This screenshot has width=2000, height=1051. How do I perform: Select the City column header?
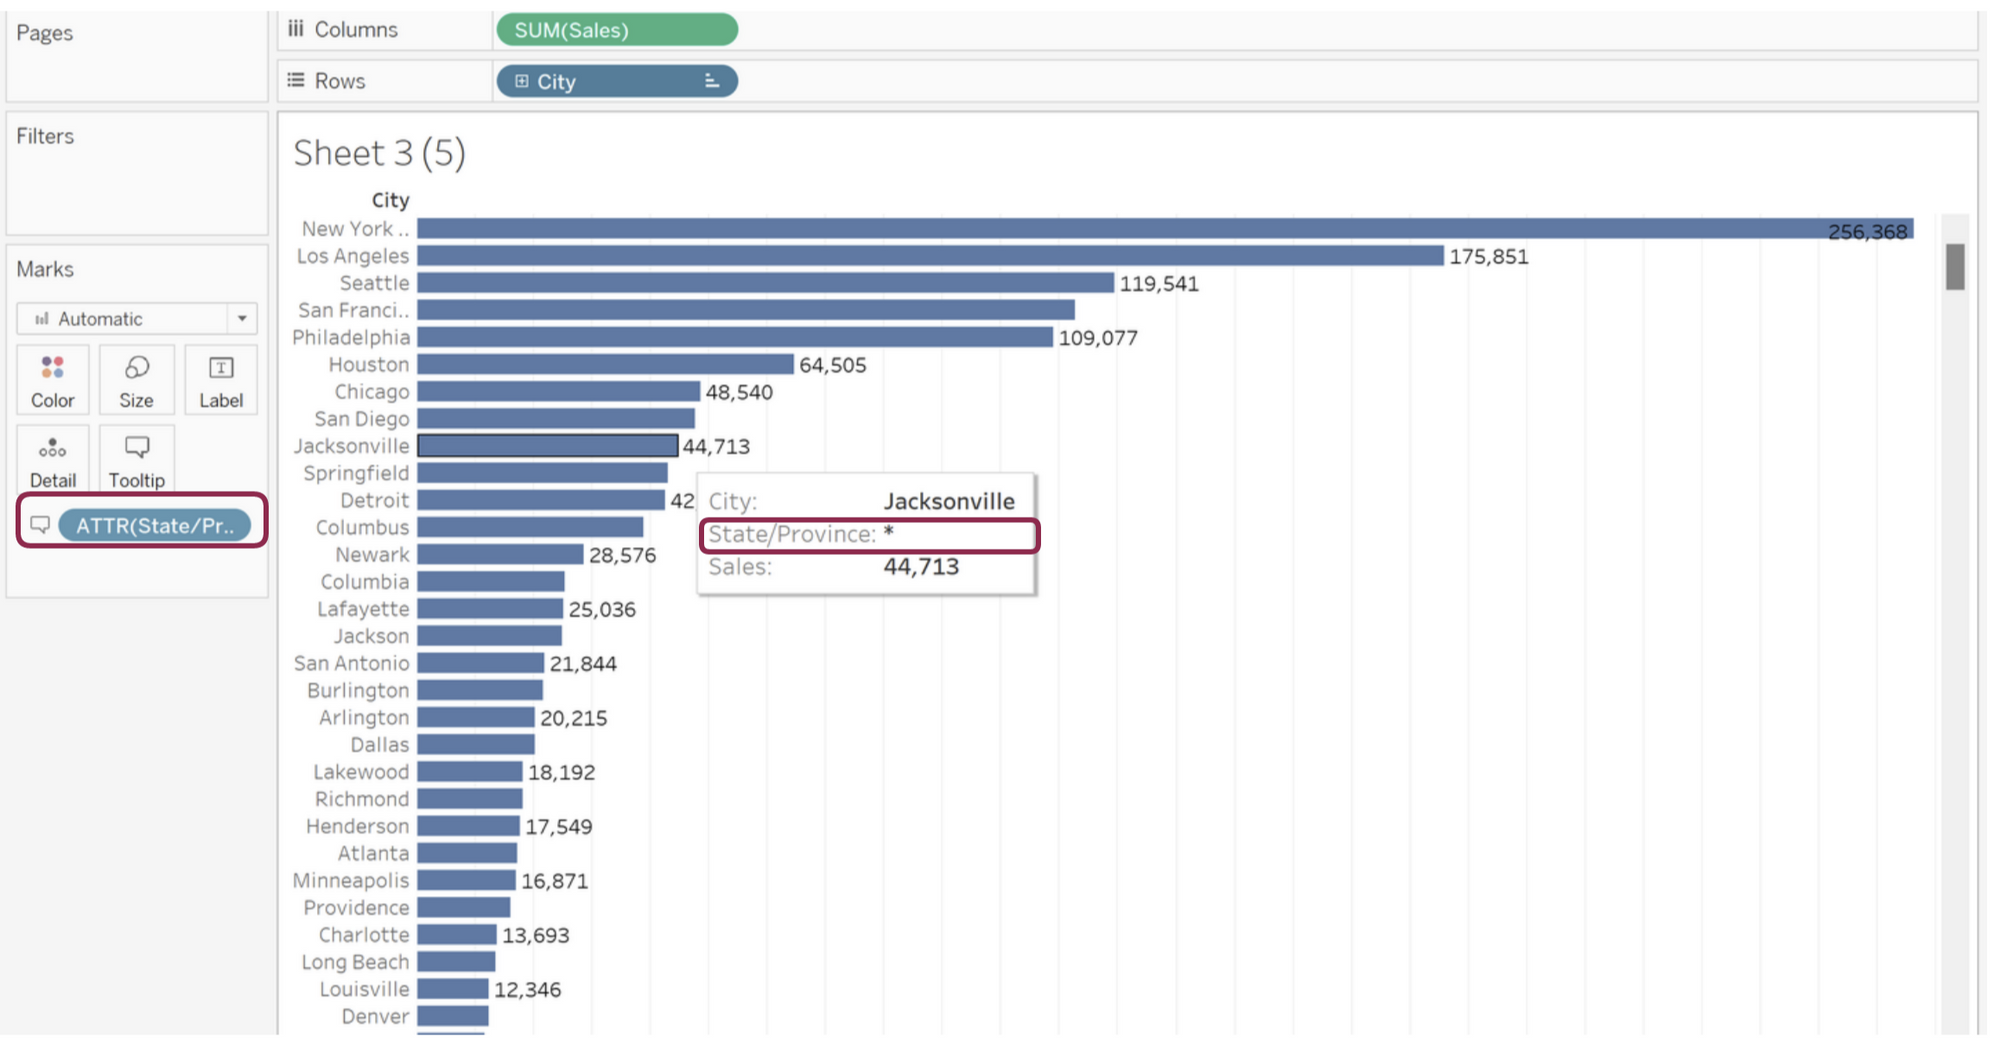point(390,200)
